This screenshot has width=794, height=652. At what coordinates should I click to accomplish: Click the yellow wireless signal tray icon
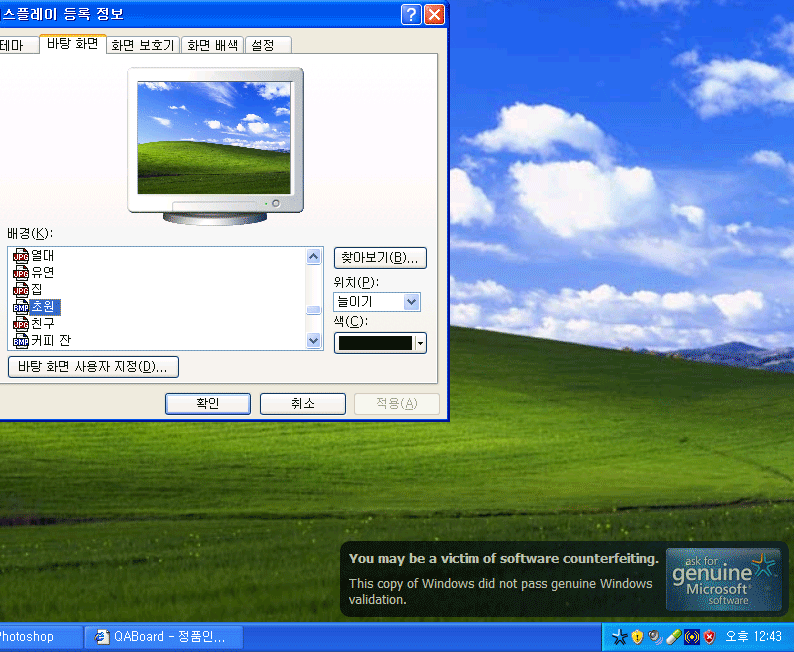click(x=692, y=637)
